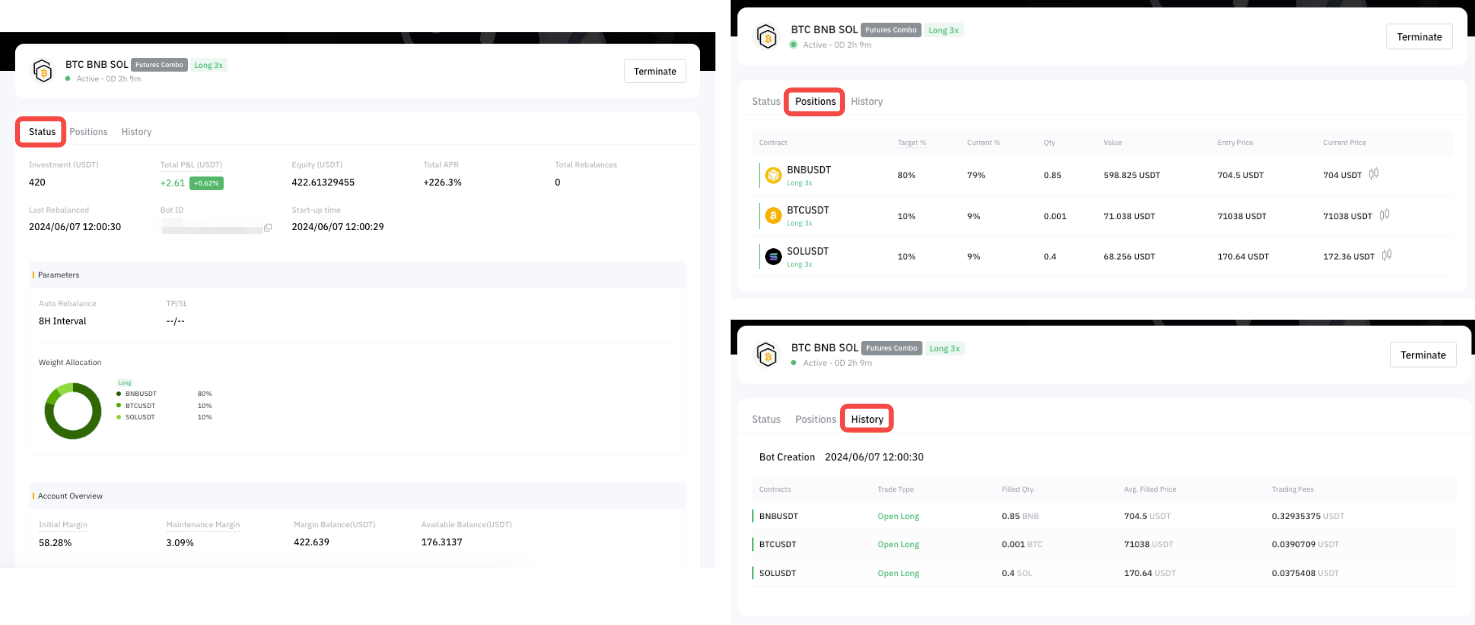Click the Target % column header
Image resolution: width=1475 pixels, height=625 pixels.
(x=911, y=143)
